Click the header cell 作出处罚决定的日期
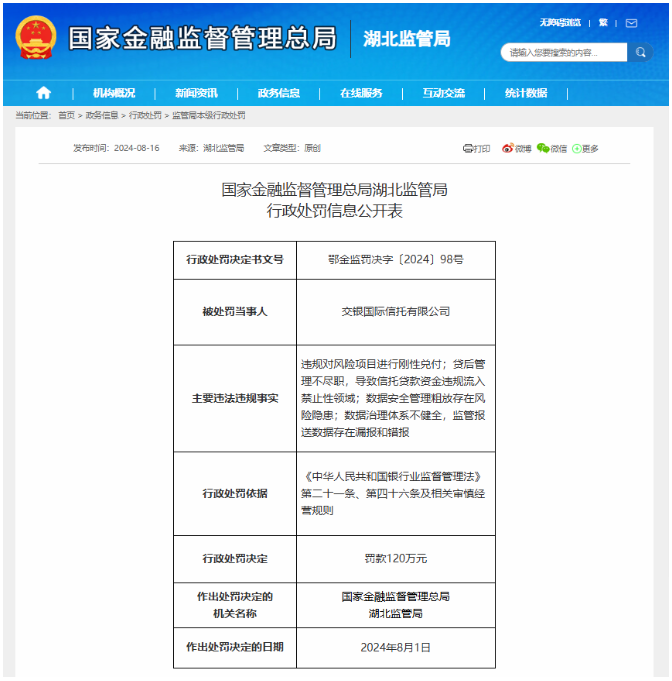The height and width of the screenshot is (681, 672). click(x=235, y=647)
